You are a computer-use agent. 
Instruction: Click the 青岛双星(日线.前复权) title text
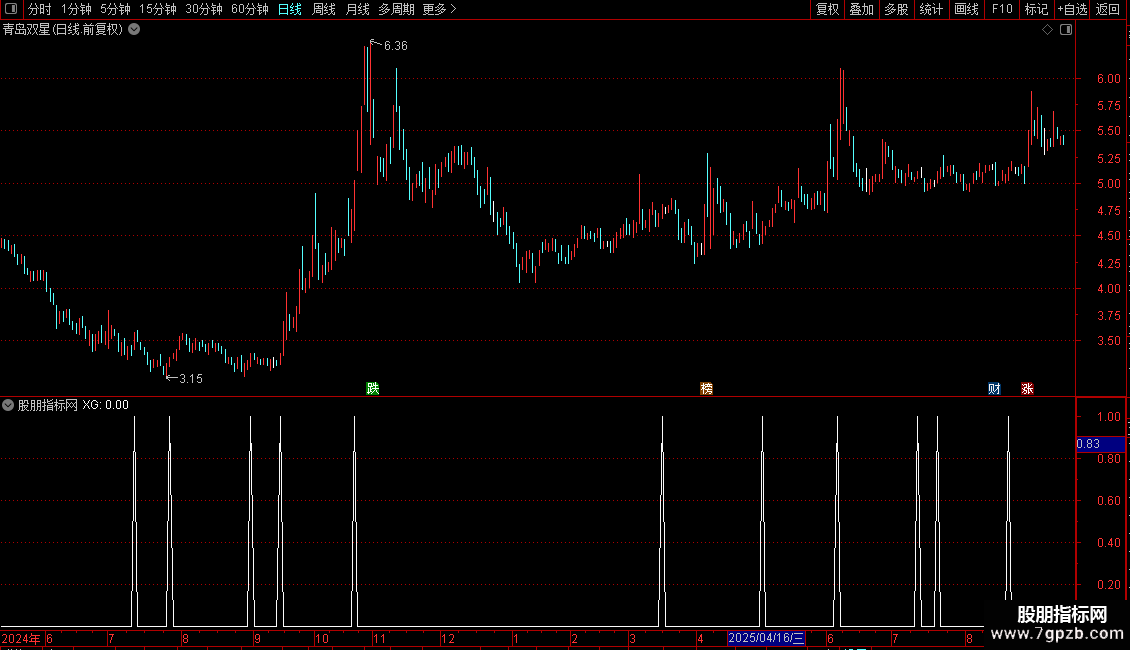click(x=63, y=30)
